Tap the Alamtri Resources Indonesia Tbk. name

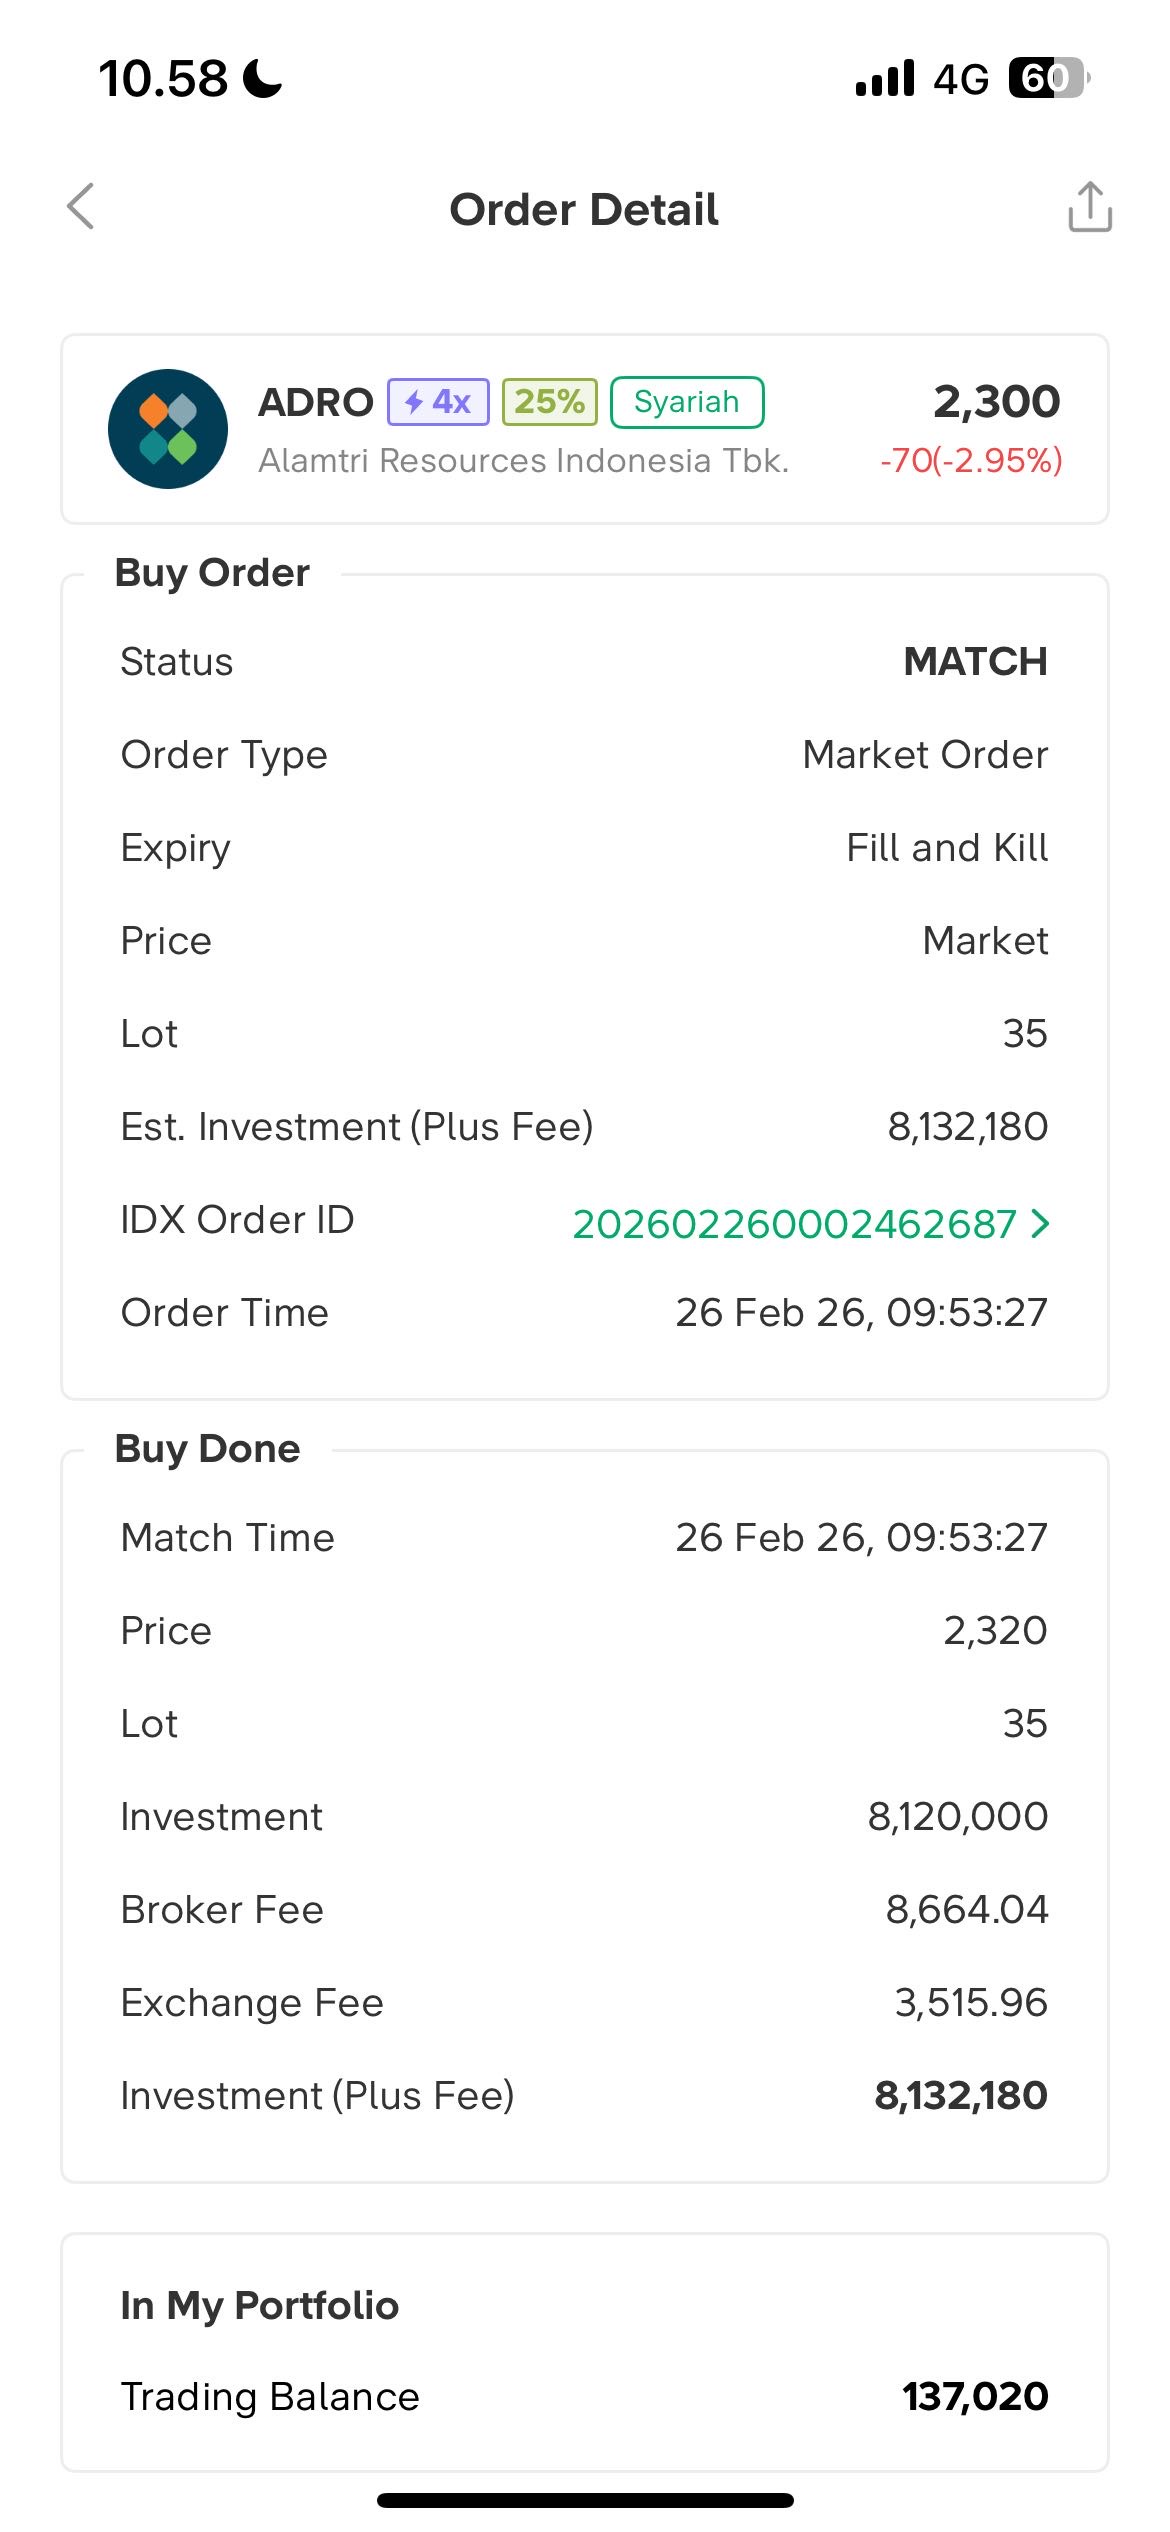pyautogui.click(x=523, y=460)
